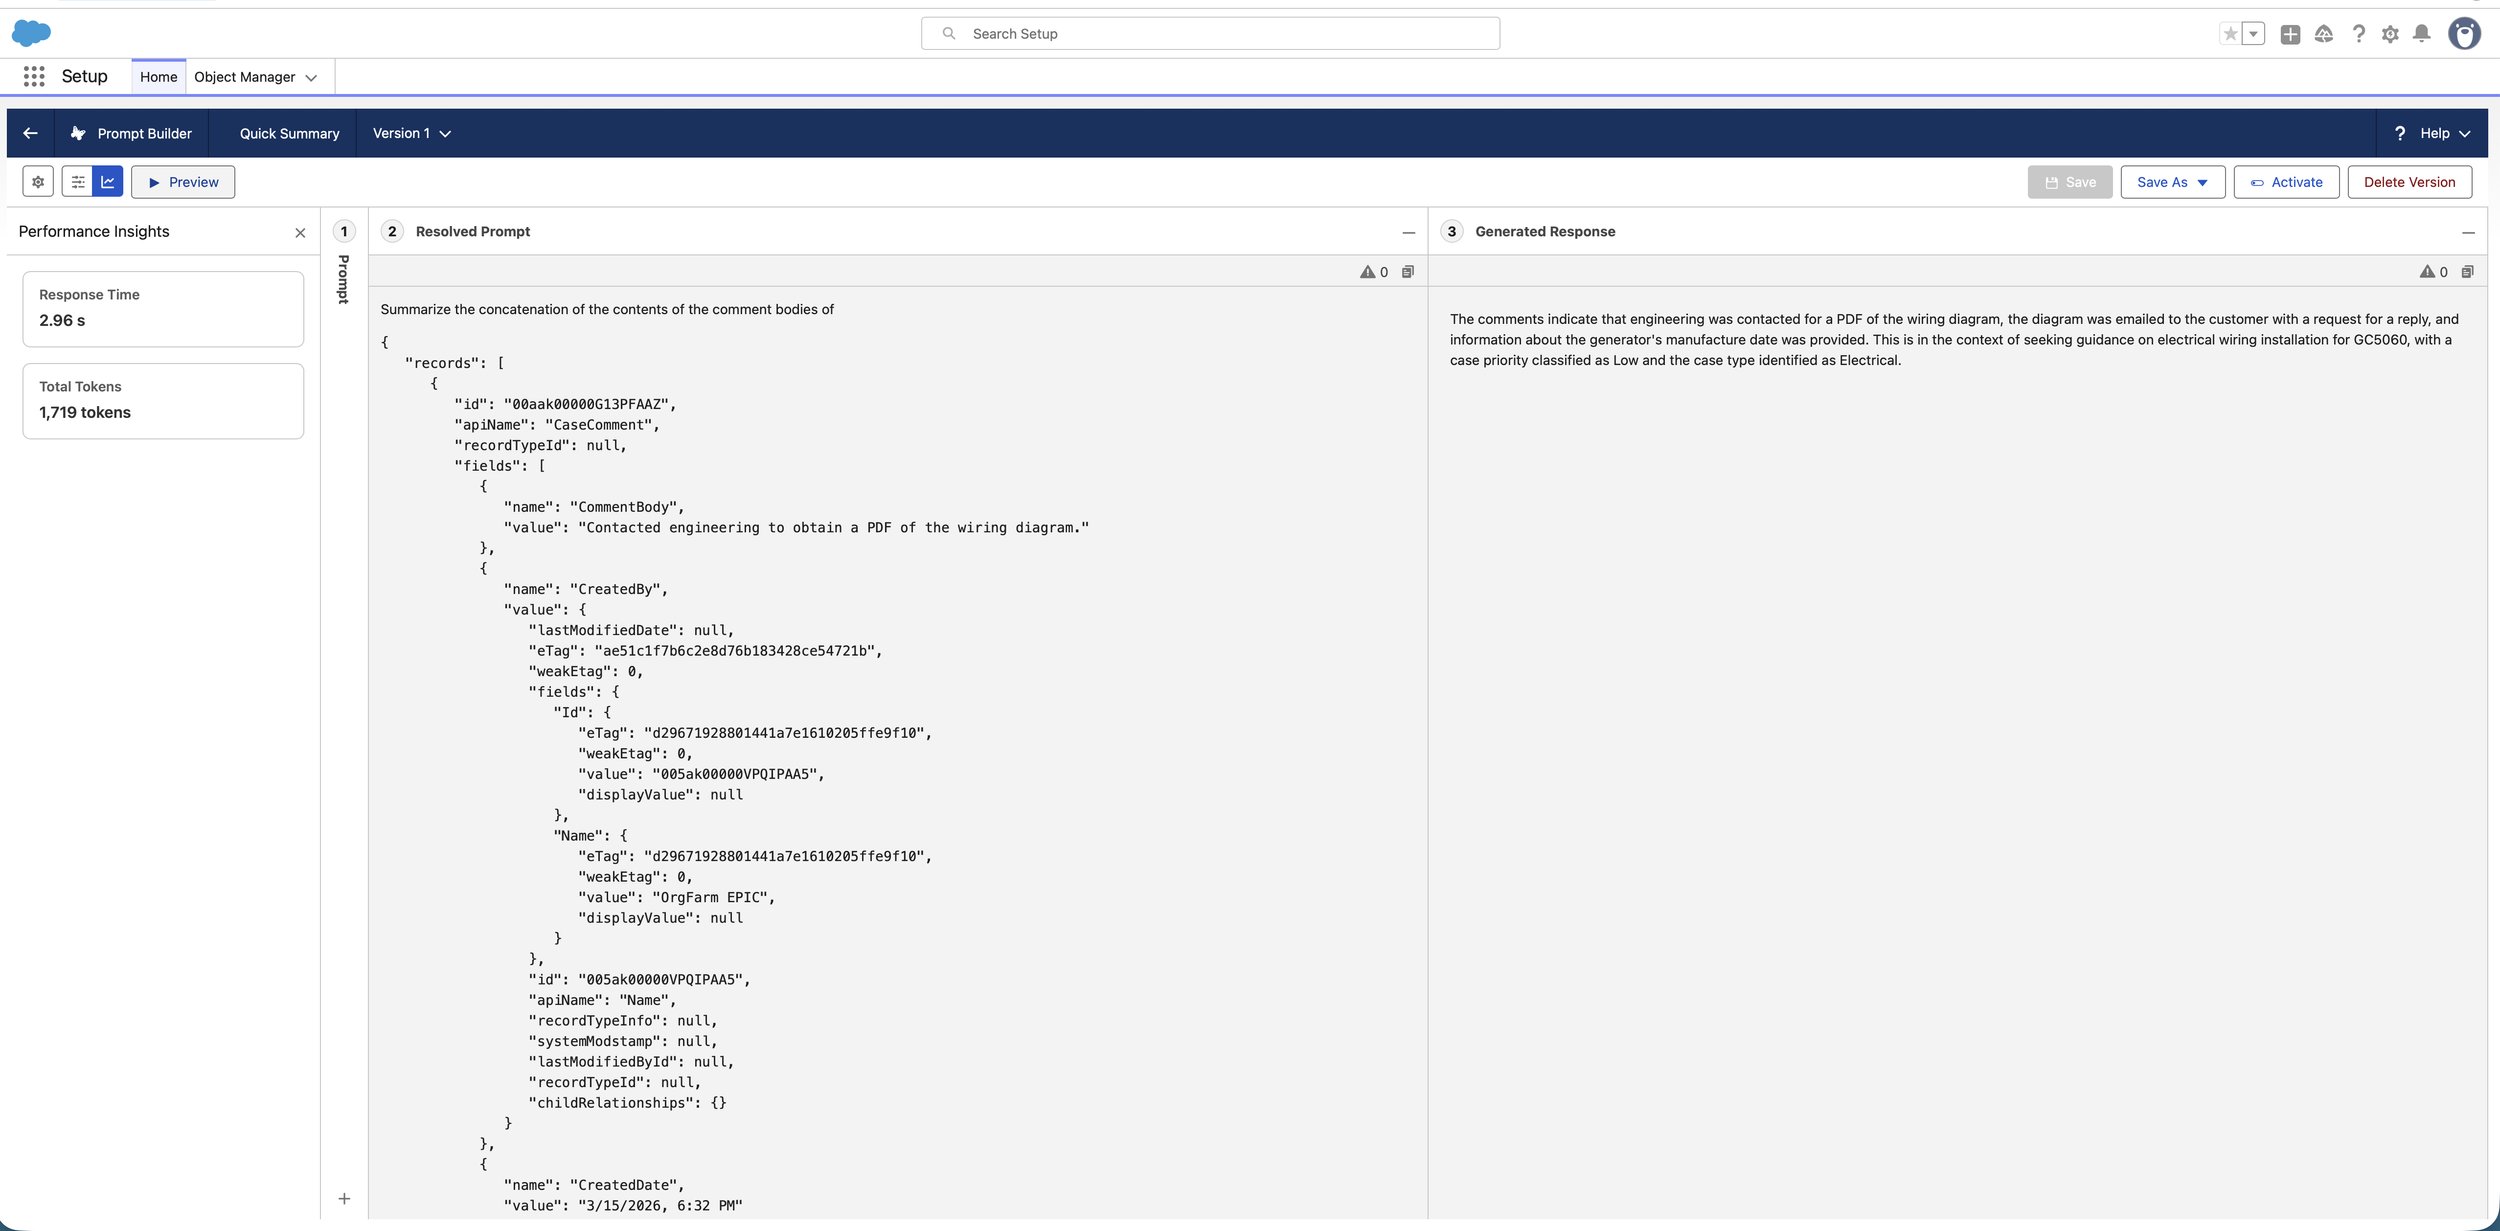Toggle the Performance Insights chart panel button
The height and width of the screenshot is (1231, 2500).
[x=108, y=182]
